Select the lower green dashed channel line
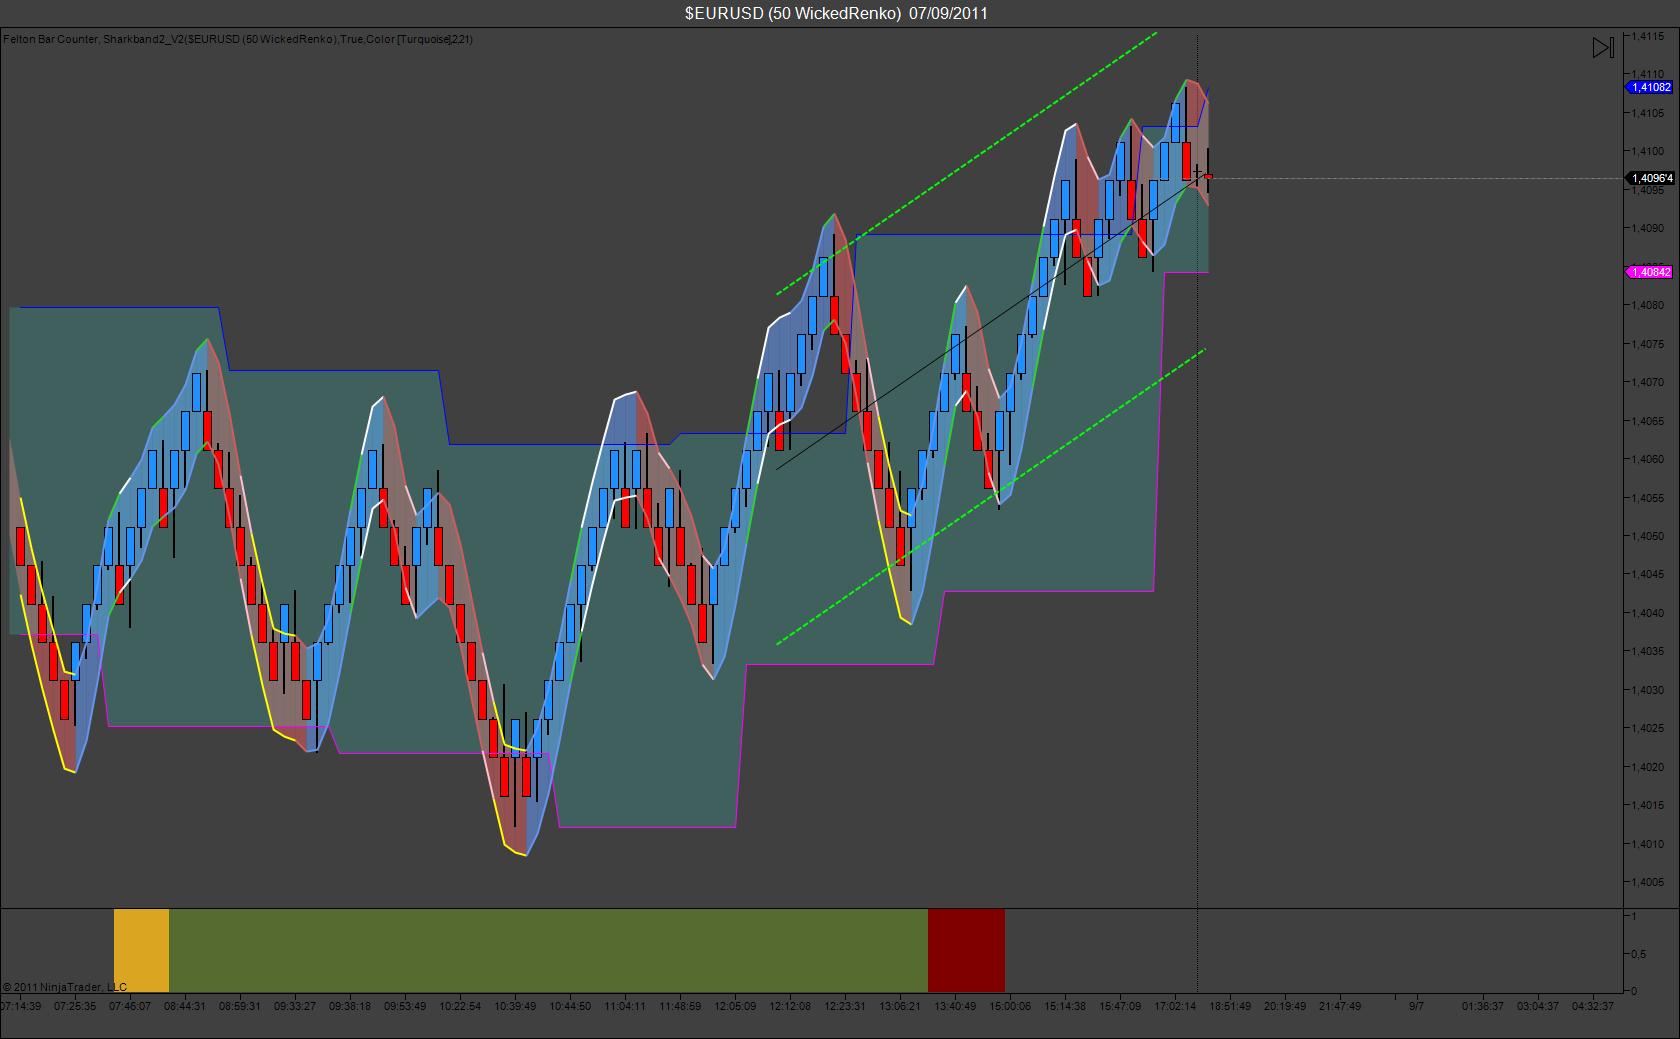1680x1039 pixels. pos(991,496)
